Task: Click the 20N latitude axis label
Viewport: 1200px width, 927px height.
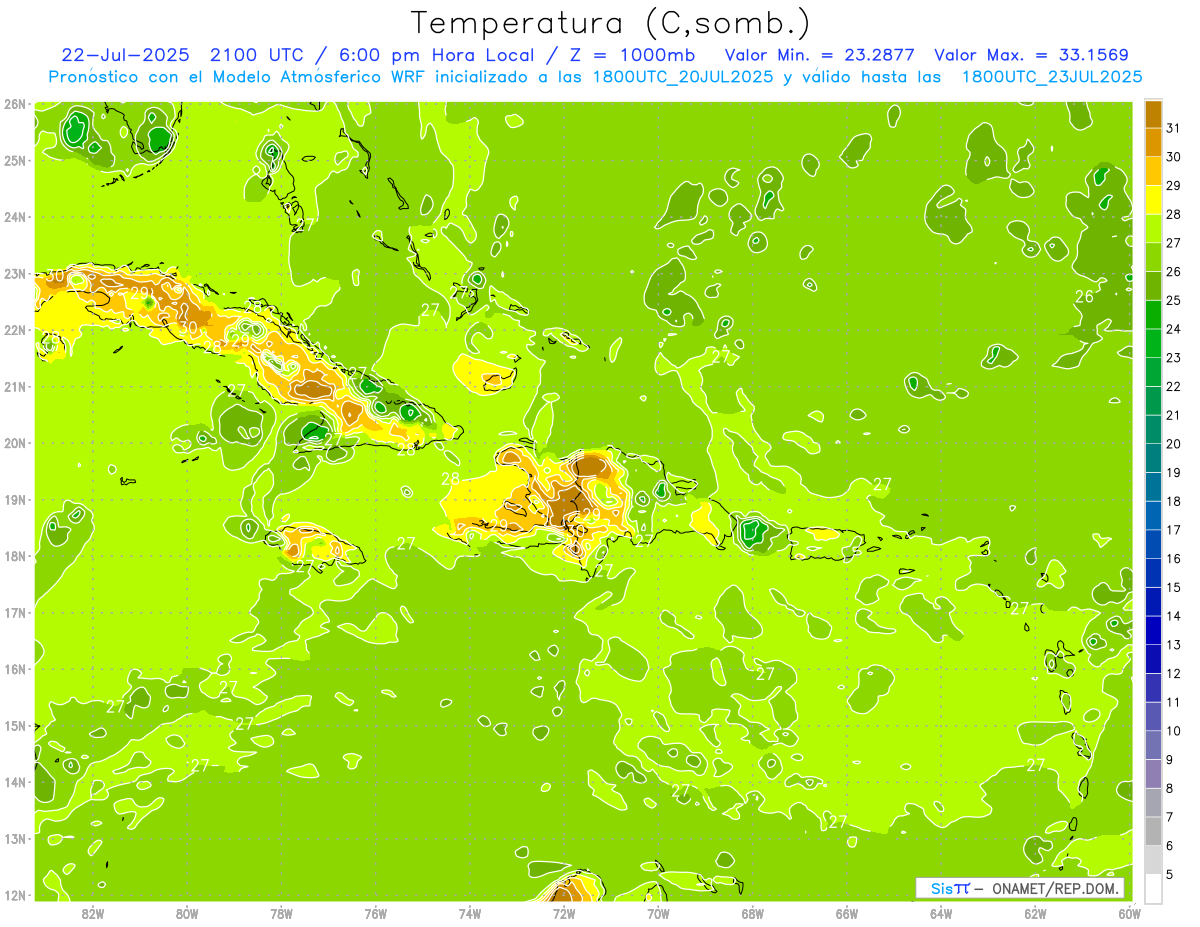Action: [x=14, y=443]
